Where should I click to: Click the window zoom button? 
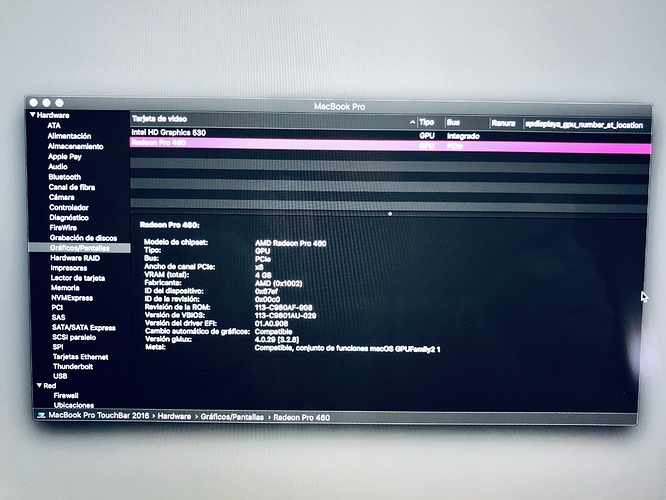[x=59, y=103]
